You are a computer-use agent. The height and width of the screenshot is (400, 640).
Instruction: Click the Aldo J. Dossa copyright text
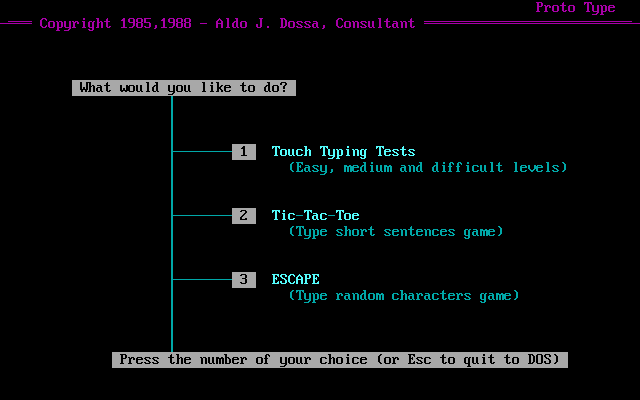(227, 24)
